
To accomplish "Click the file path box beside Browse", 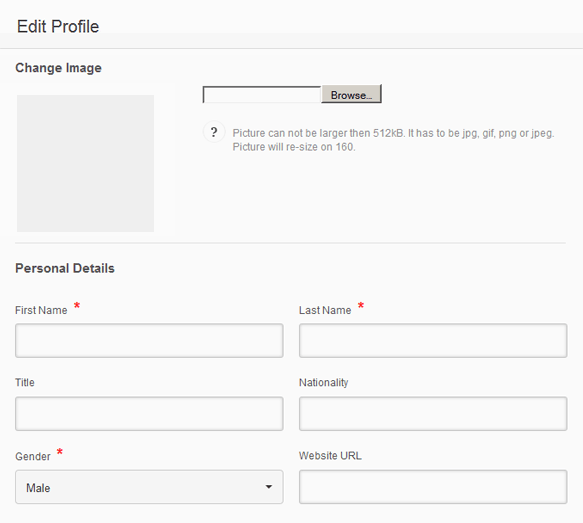I will tap(262, 95).
